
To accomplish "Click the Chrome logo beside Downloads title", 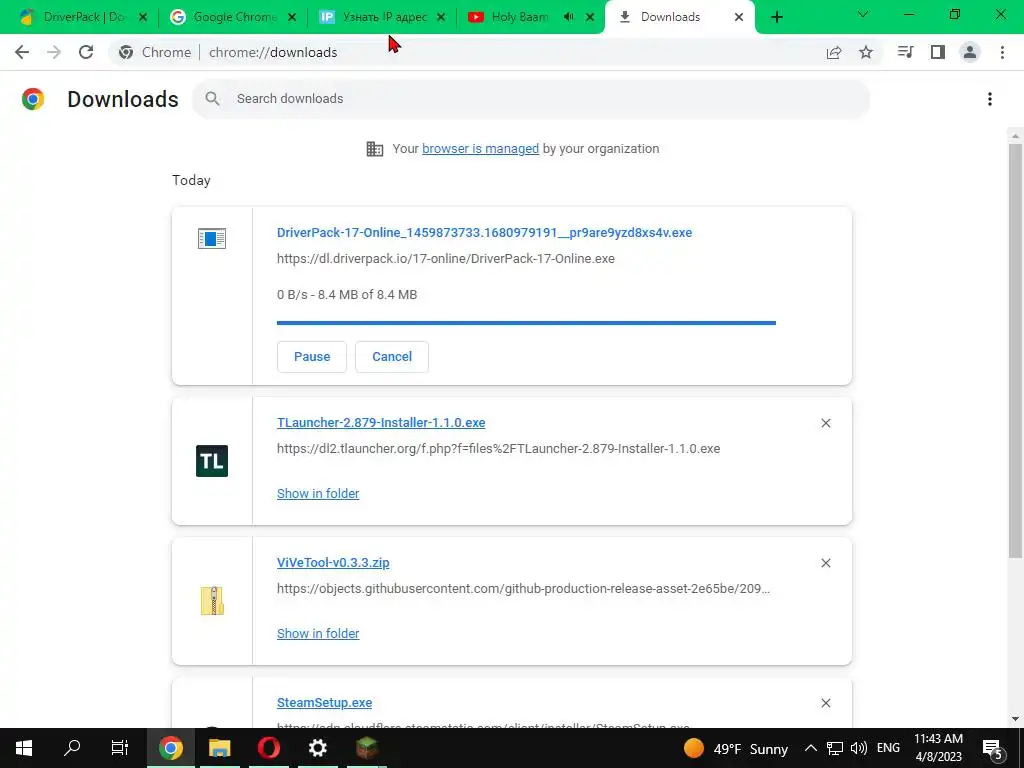I will point(33,99).
